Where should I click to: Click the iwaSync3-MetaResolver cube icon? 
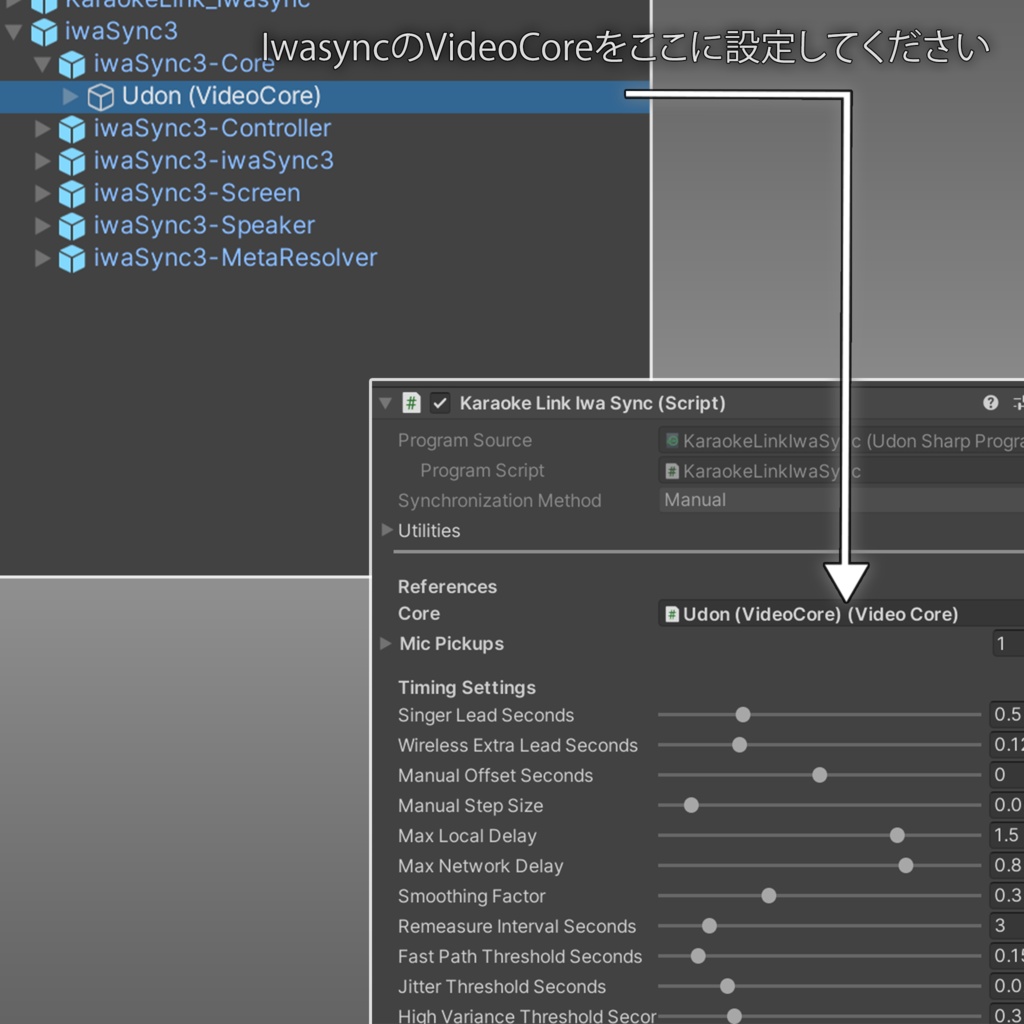coord(72,259)
